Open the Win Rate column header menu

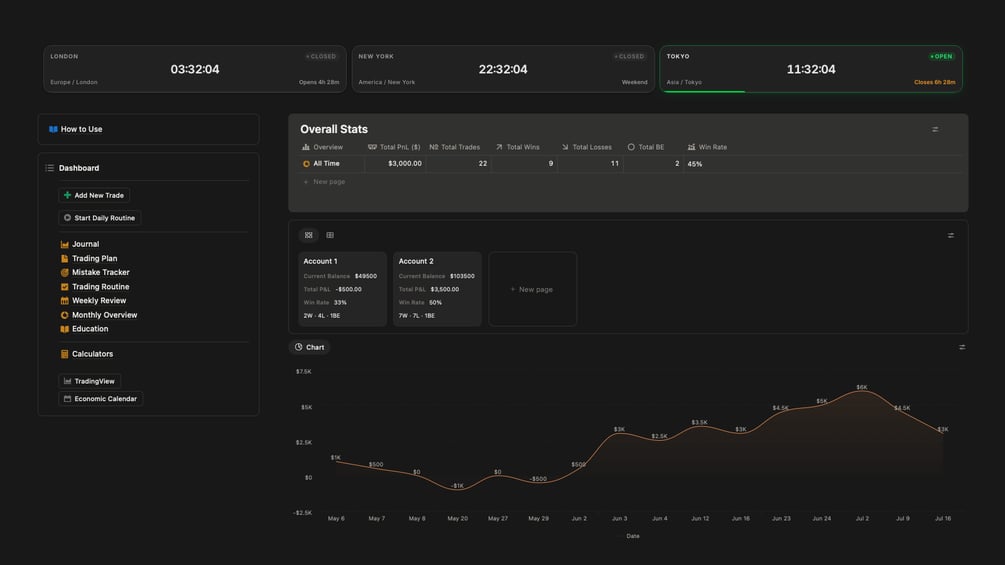tap(707, 147)
